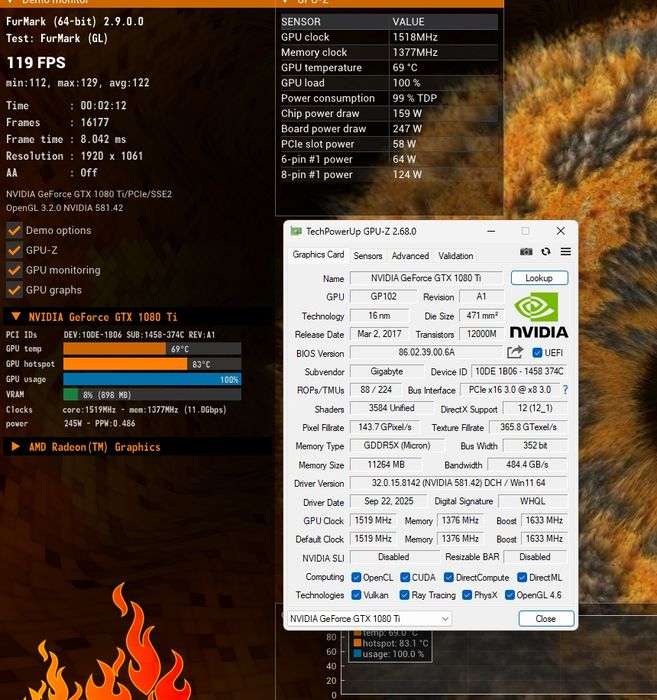Toggle the PhysX checkbox
The image size is (657, 700).
pos(467,595)
